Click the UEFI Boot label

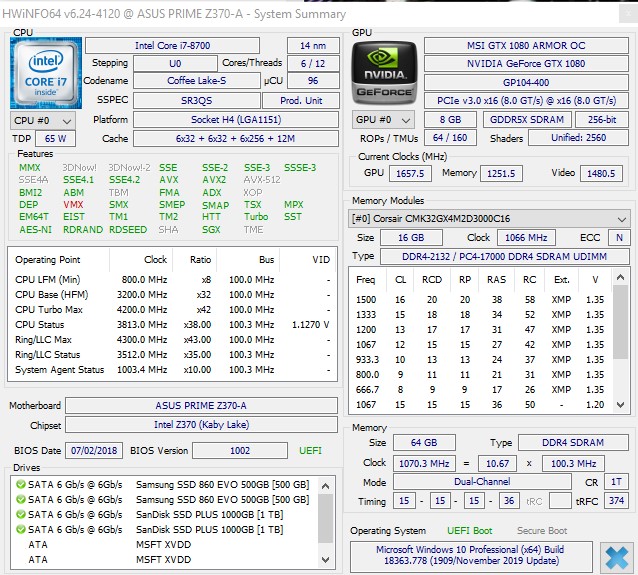(470, 531)
